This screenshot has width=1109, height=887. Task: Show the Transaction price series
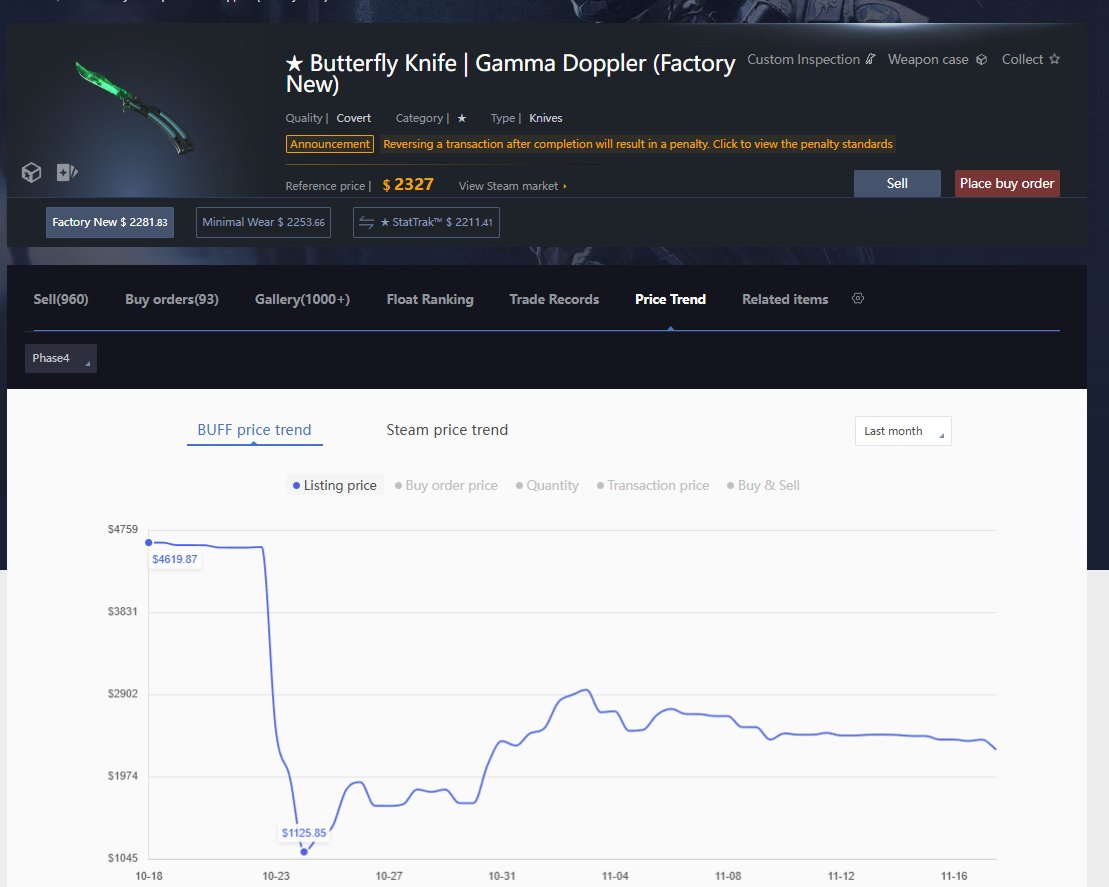(653, 485)
